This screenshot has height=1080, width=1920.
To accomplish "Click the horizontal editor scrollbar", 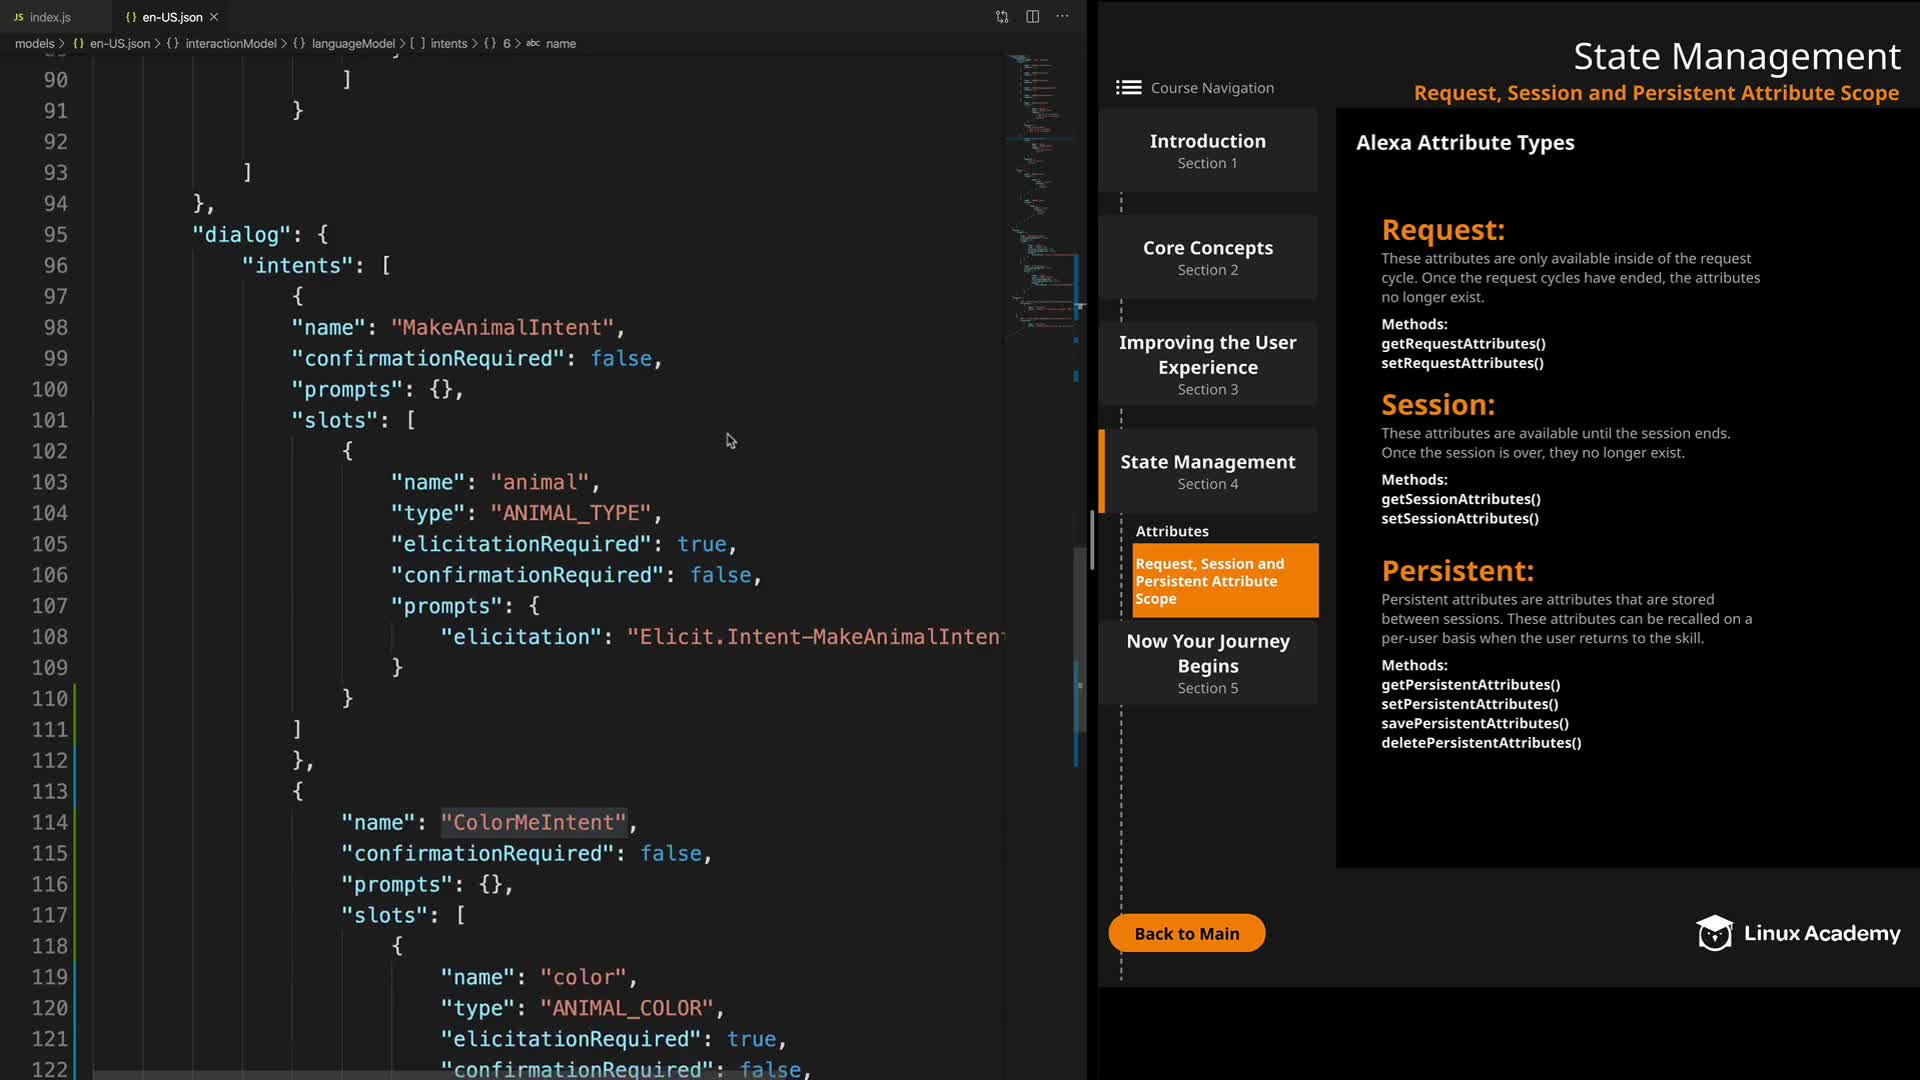I will [x=400, y=1075].
